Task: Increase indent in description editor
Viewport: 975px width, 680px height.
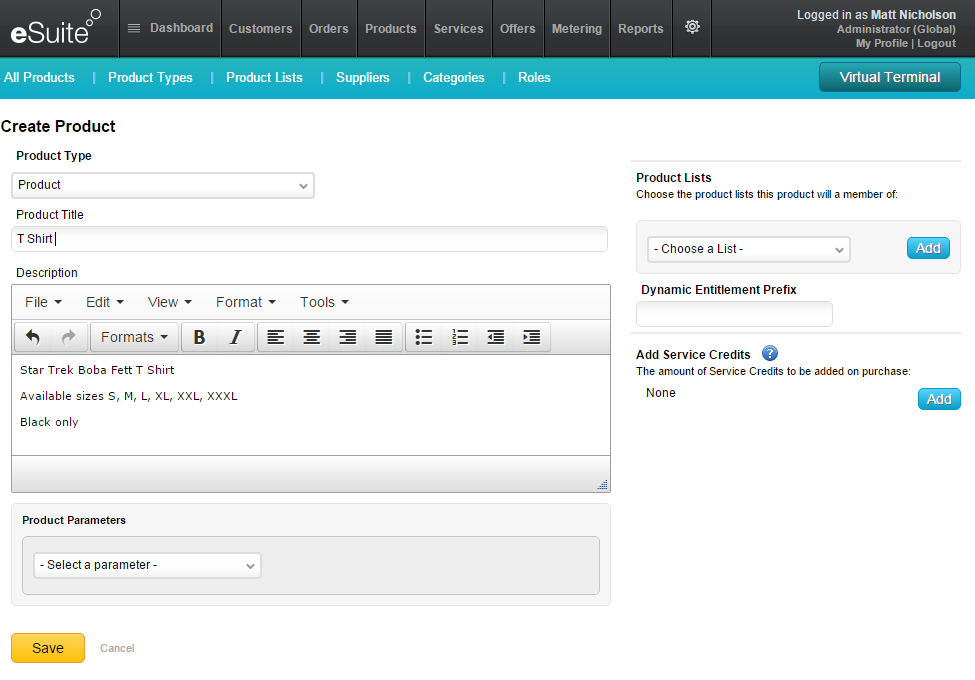Action: click(x=532, y=337)
